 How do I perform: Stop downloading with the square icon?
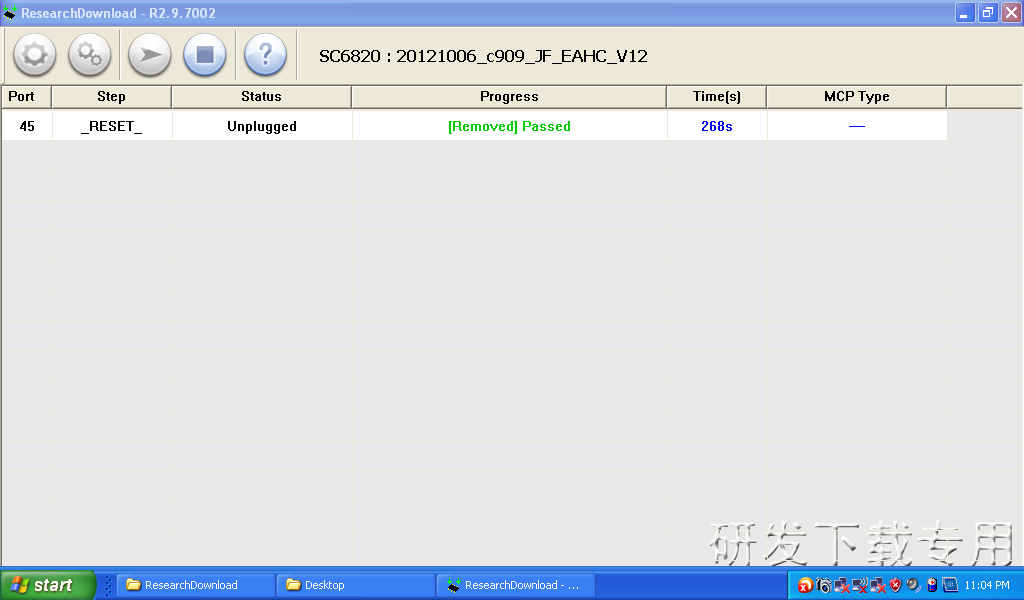pyautogui.click(x=204, y=54)
